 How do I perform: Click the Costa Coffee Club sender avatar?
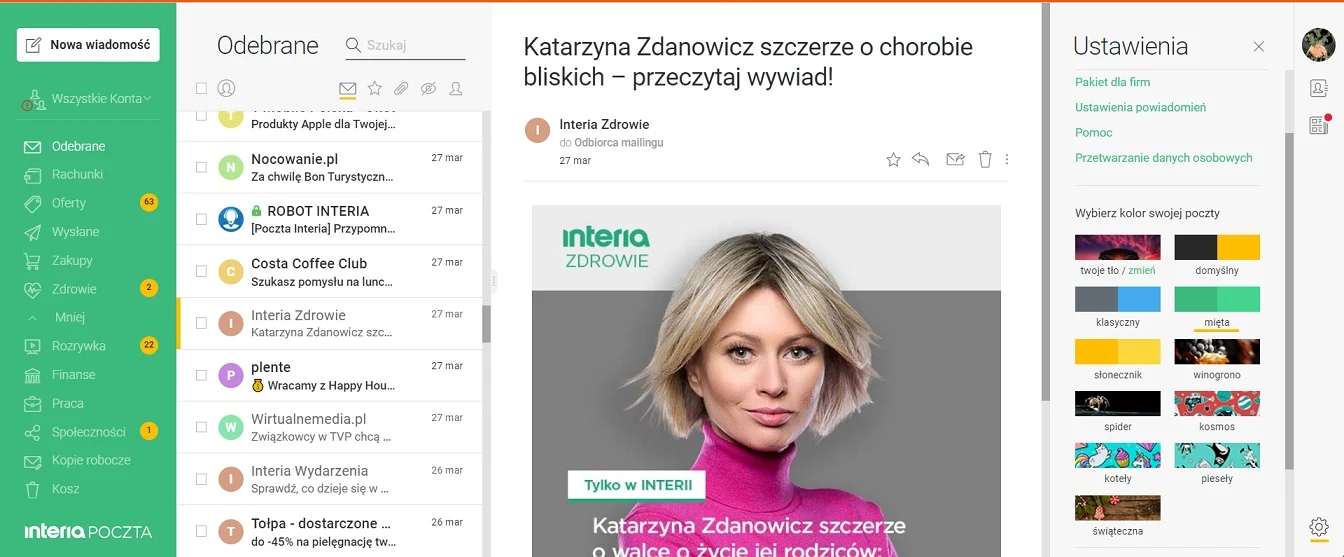click(x=231, y=271)
